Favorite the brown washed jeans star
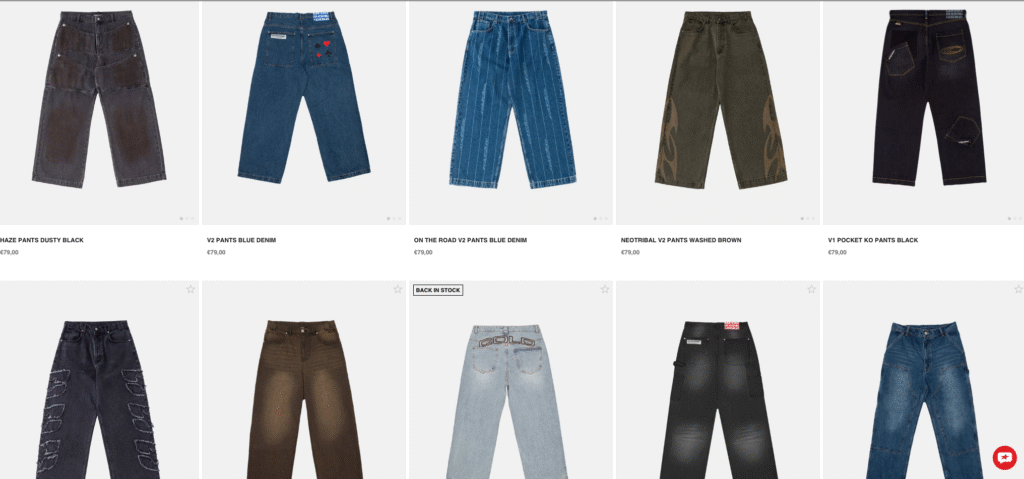 pyautogui.click(x=398, y=289)
